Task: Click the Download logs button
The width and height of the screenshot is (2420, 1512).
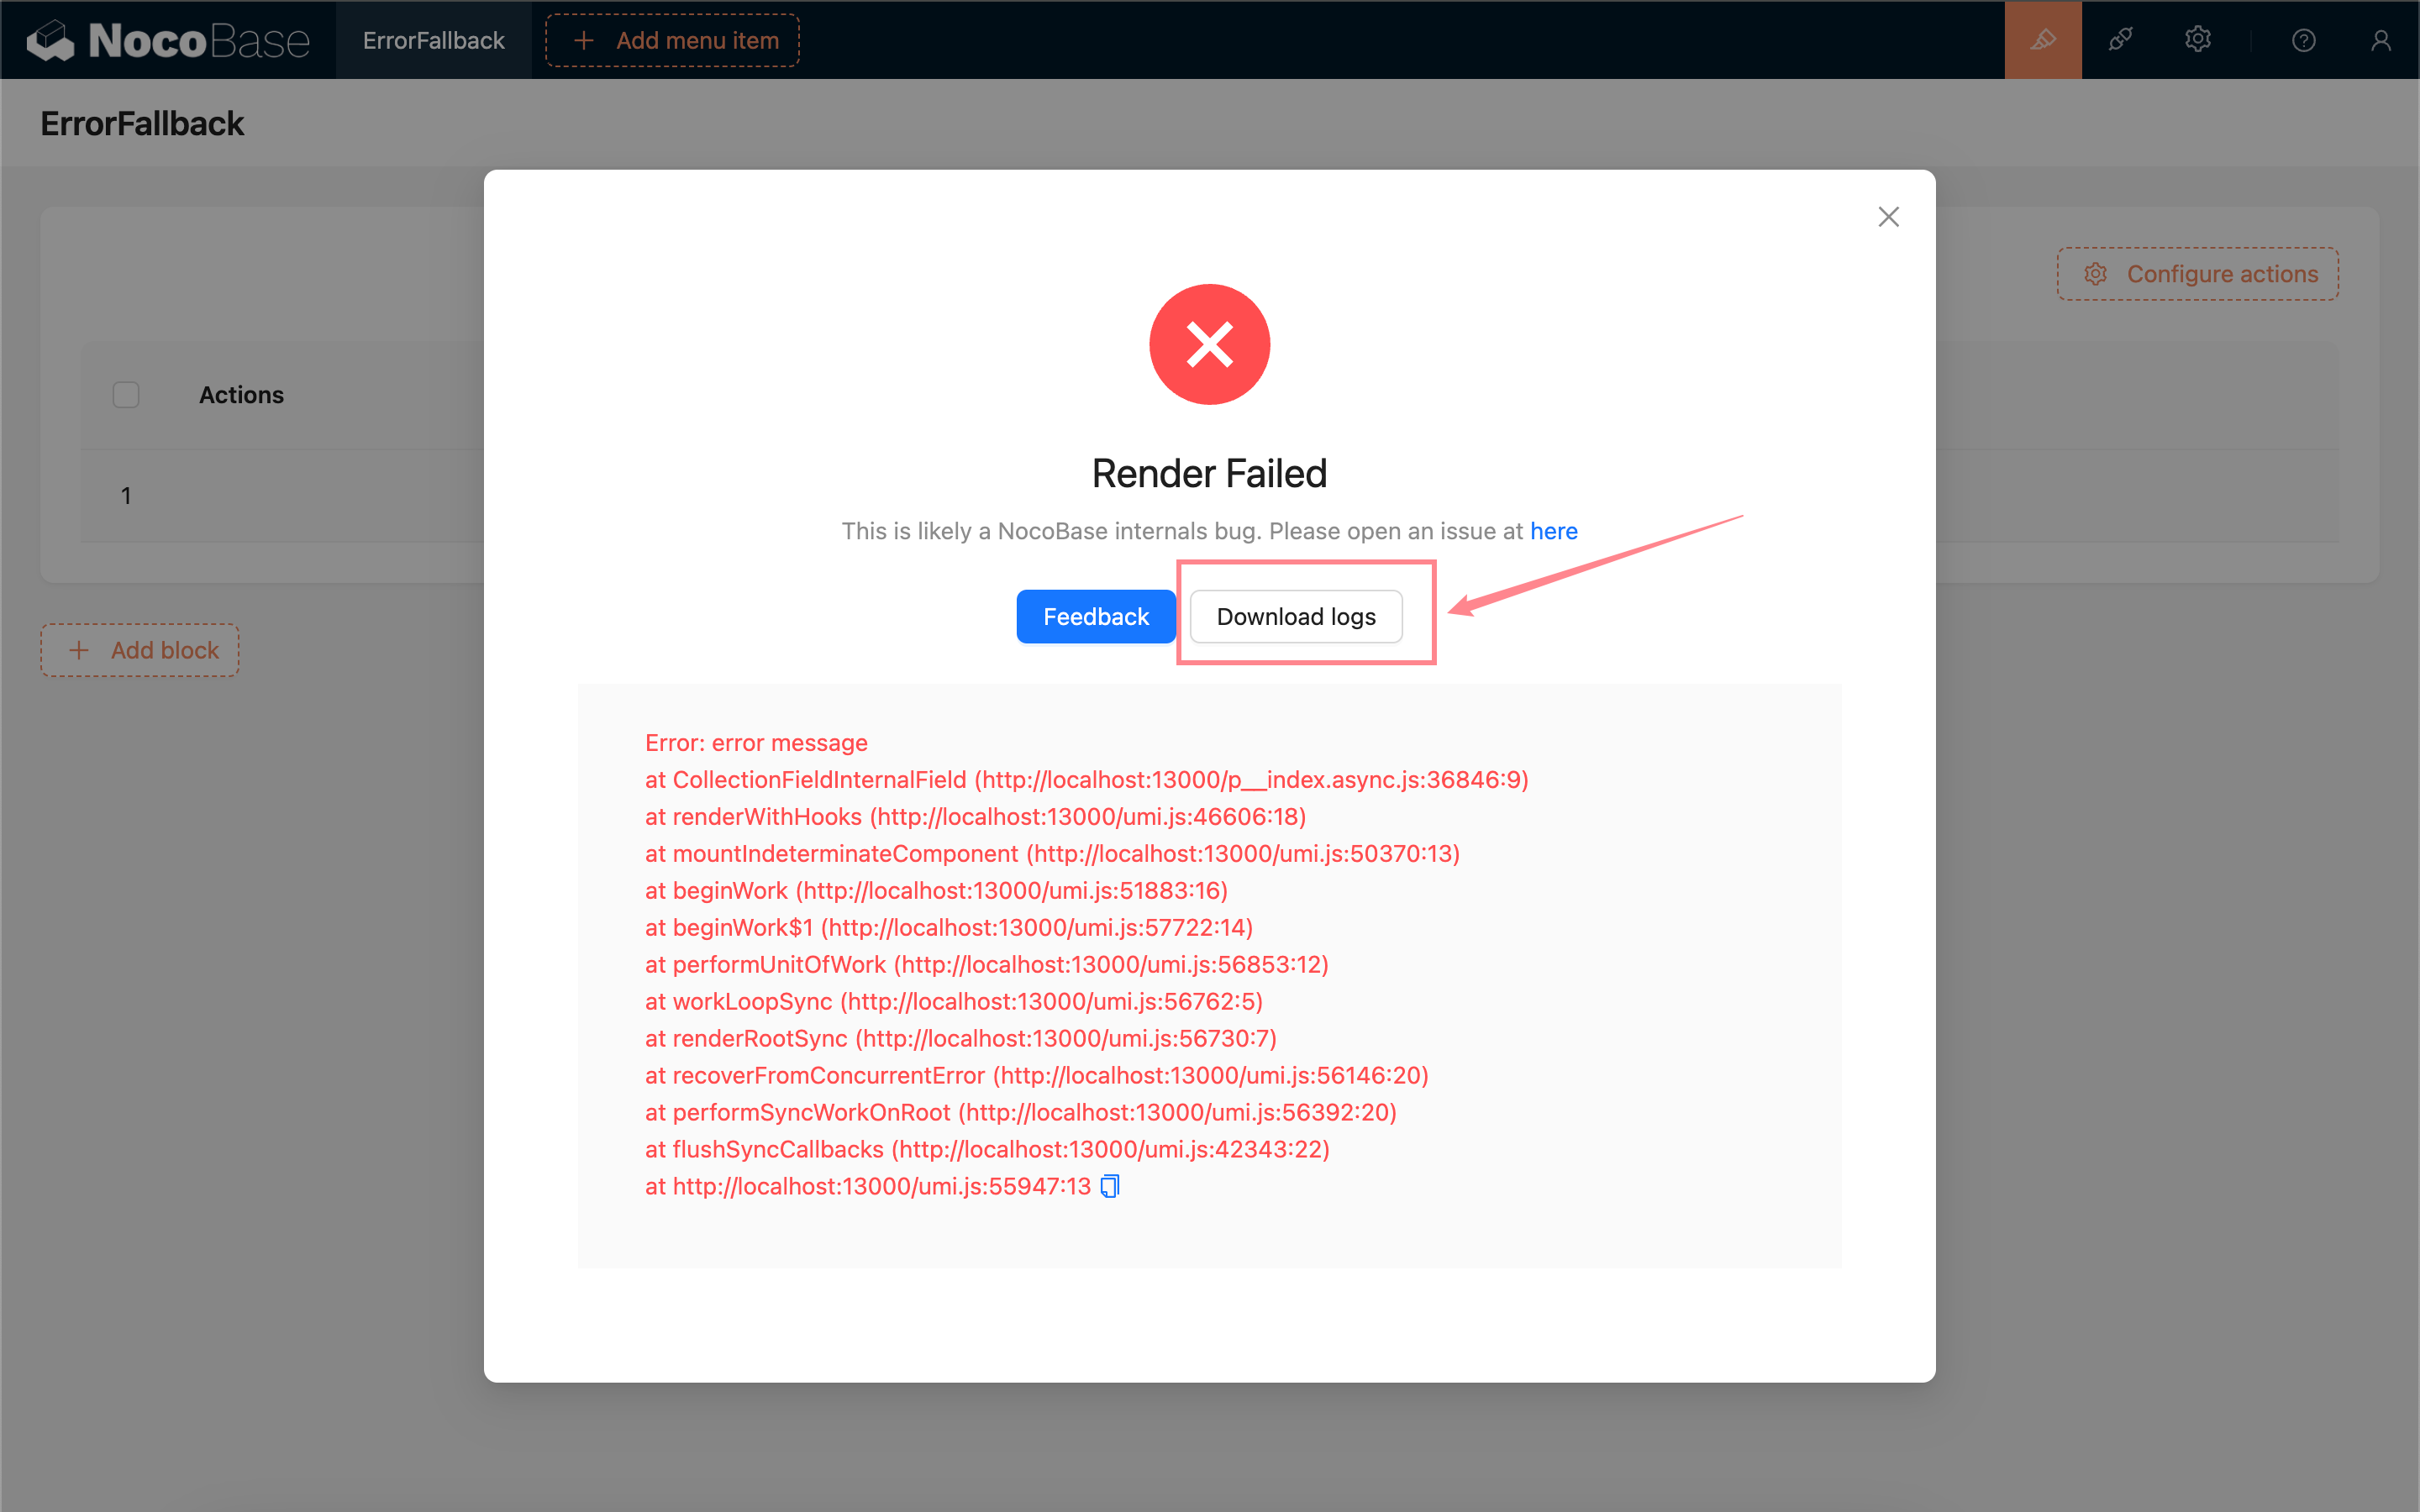Action: click(1295, 617)
